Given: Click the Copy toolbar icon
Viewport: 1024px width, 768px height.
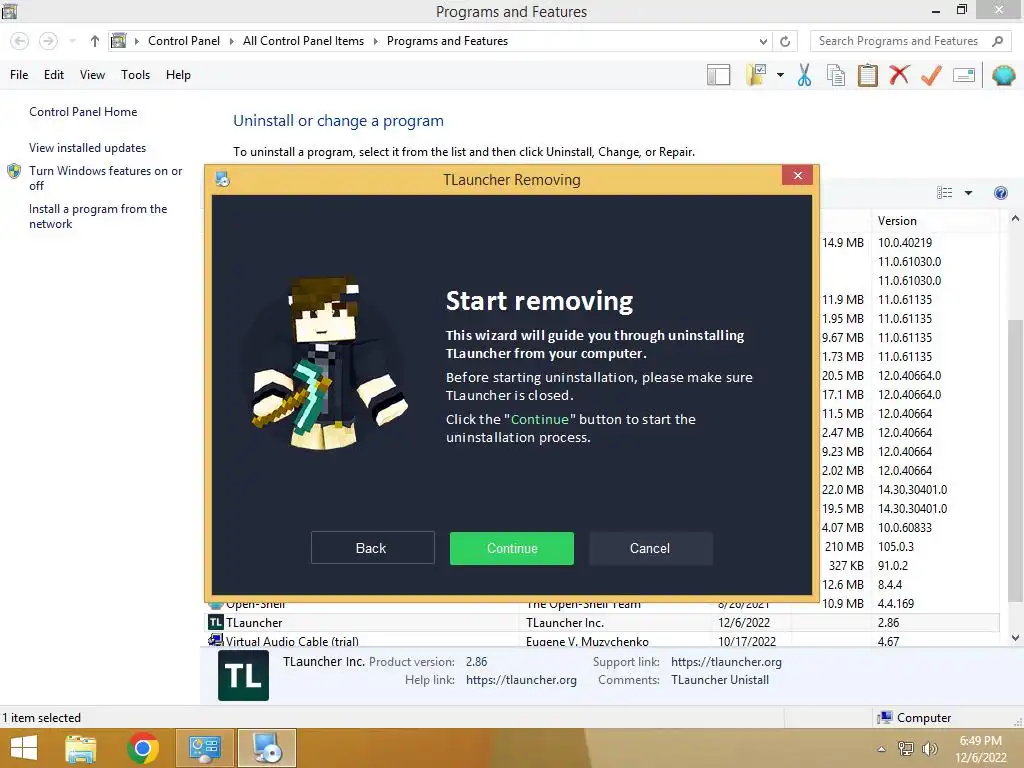Looking at the screenshot, I should (x=836, y=75).
